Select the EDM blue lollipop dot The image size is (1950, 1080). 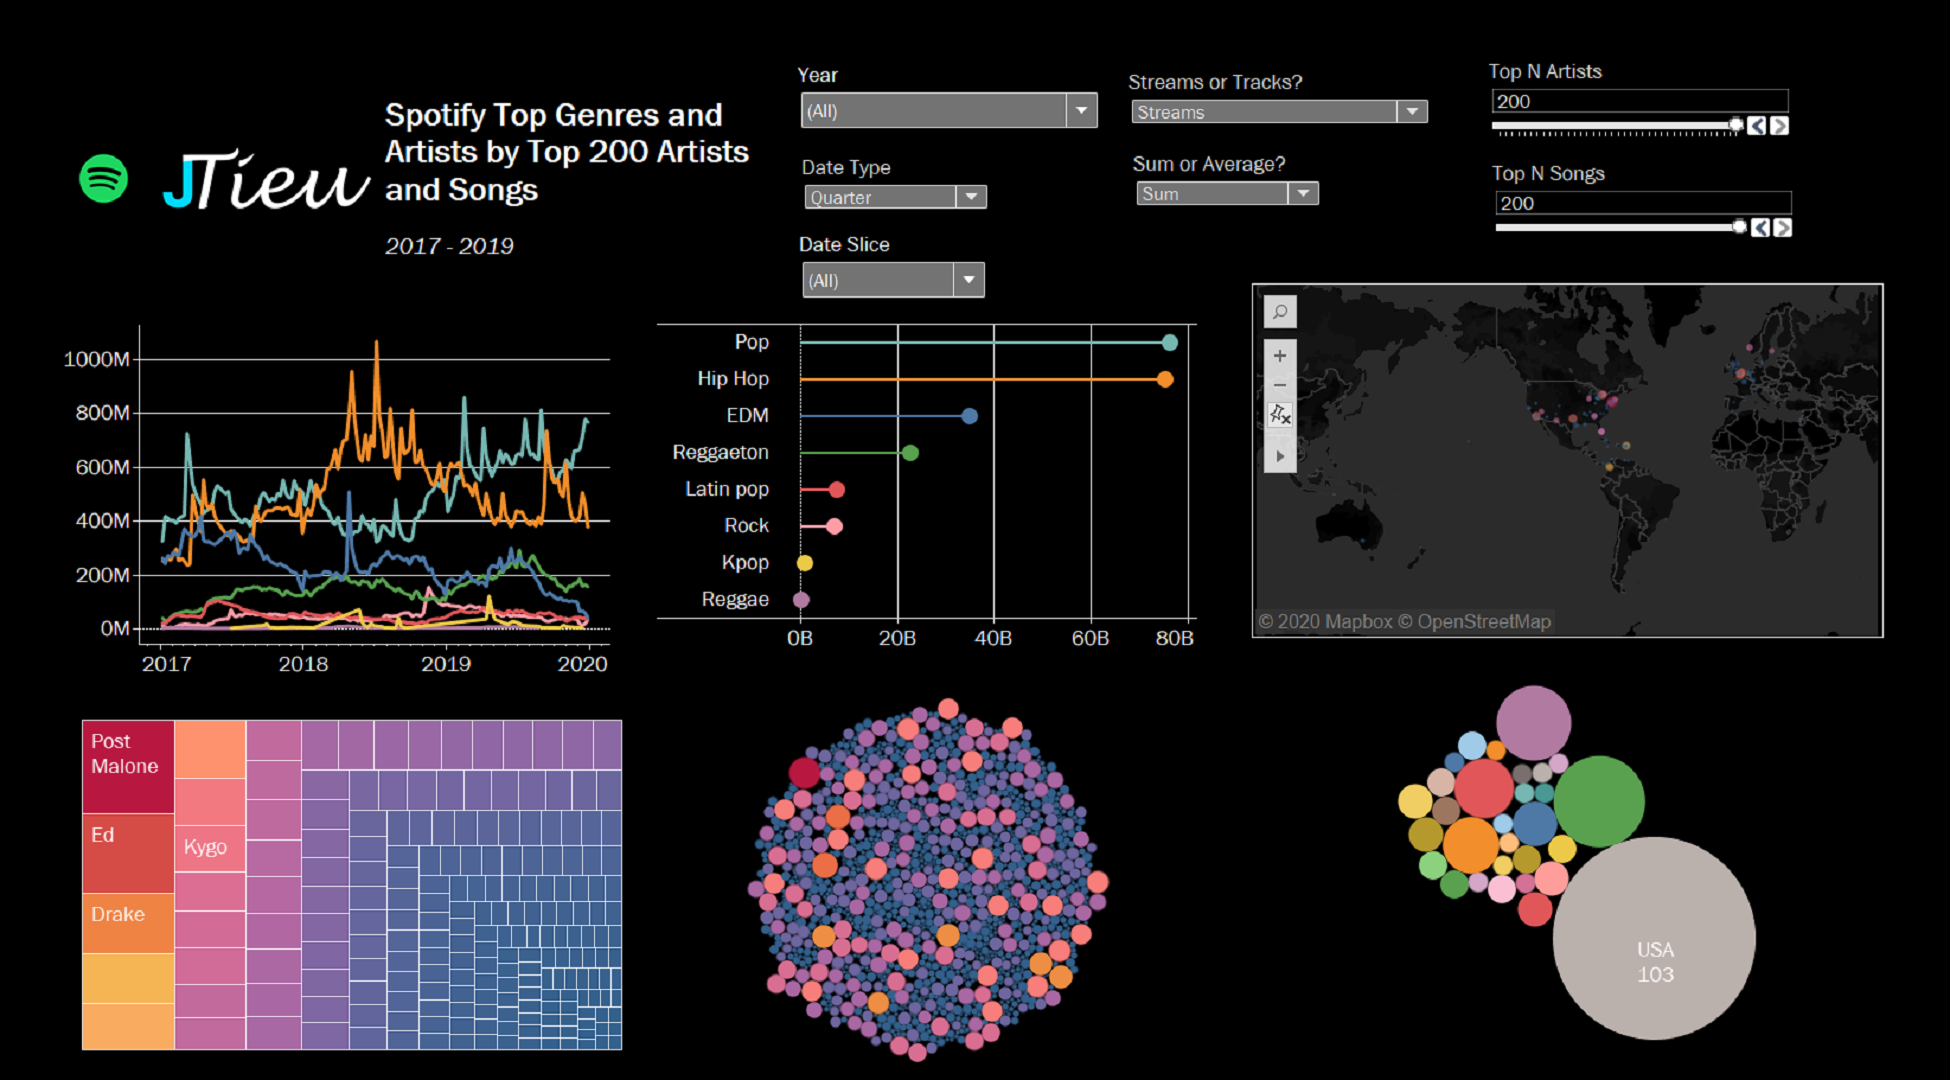pos(969,416)
